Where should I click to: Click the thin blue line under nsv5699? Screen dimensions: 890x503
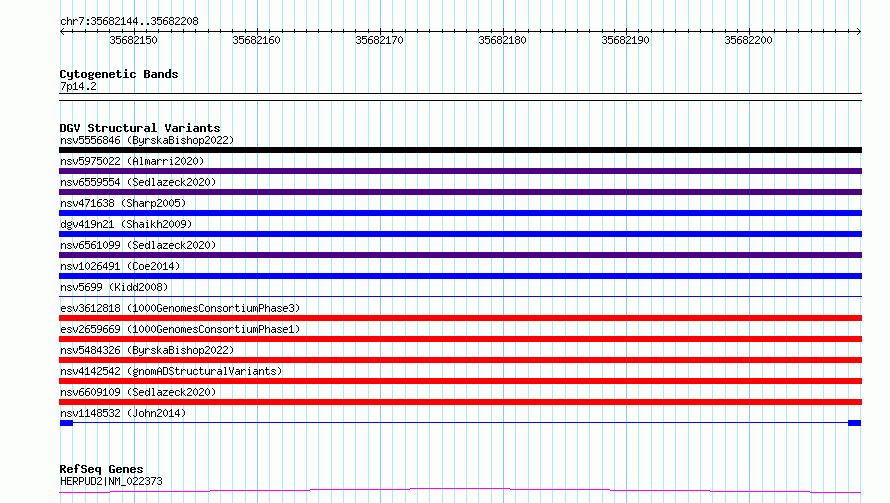point(460,296)
